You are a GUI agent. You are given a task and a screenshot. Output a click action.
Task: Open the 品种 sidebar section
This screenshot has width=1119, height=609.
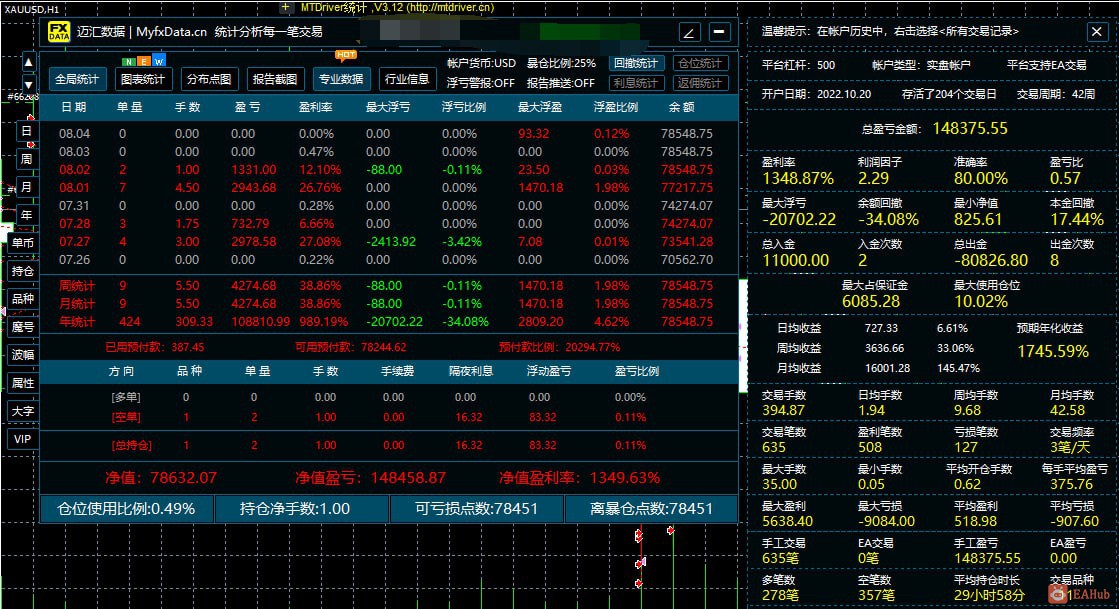(x=23, y=298)
